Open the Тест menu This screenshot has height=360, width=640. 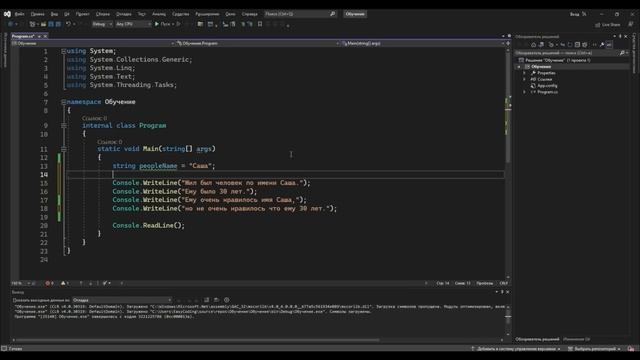(142, 14)
